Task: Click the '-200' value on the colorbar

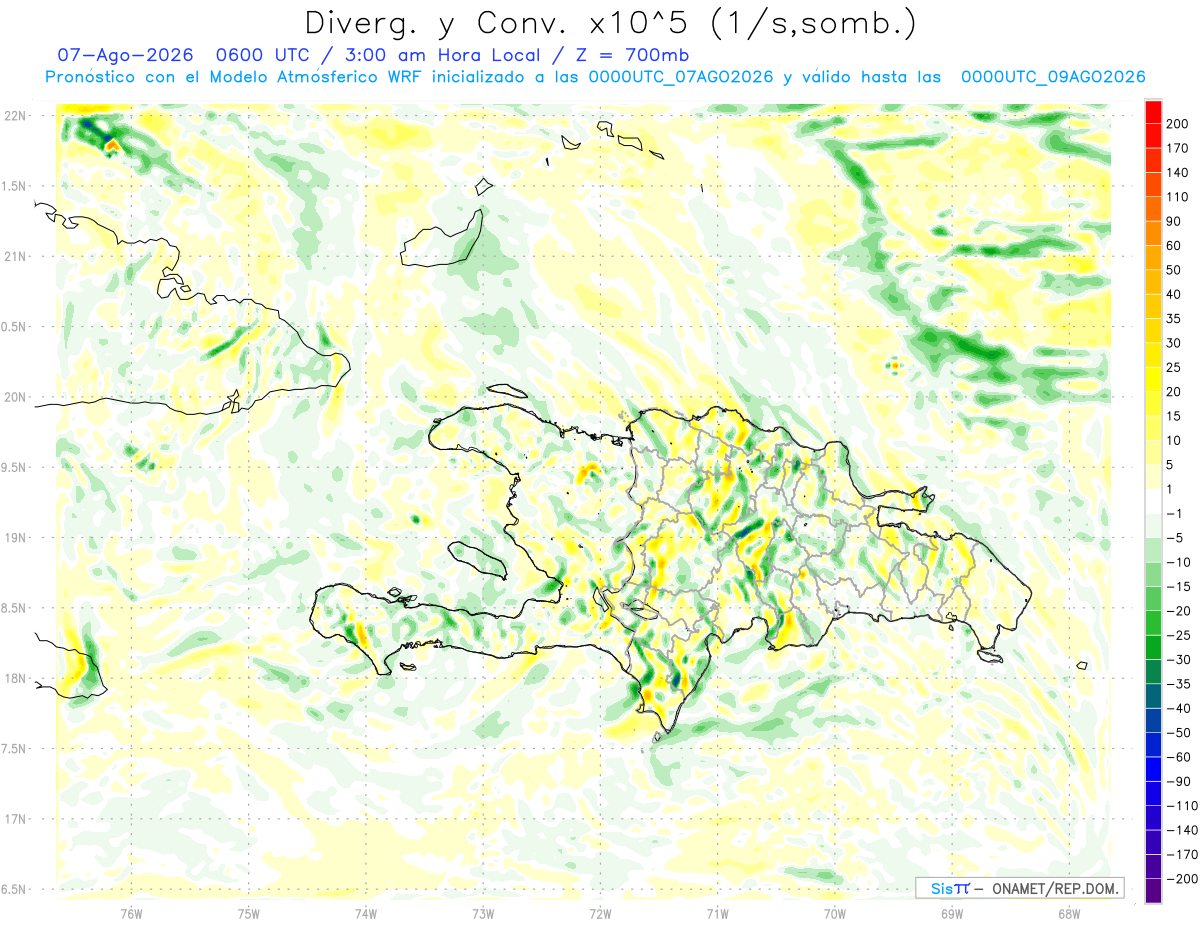Action: point(1182,878)
